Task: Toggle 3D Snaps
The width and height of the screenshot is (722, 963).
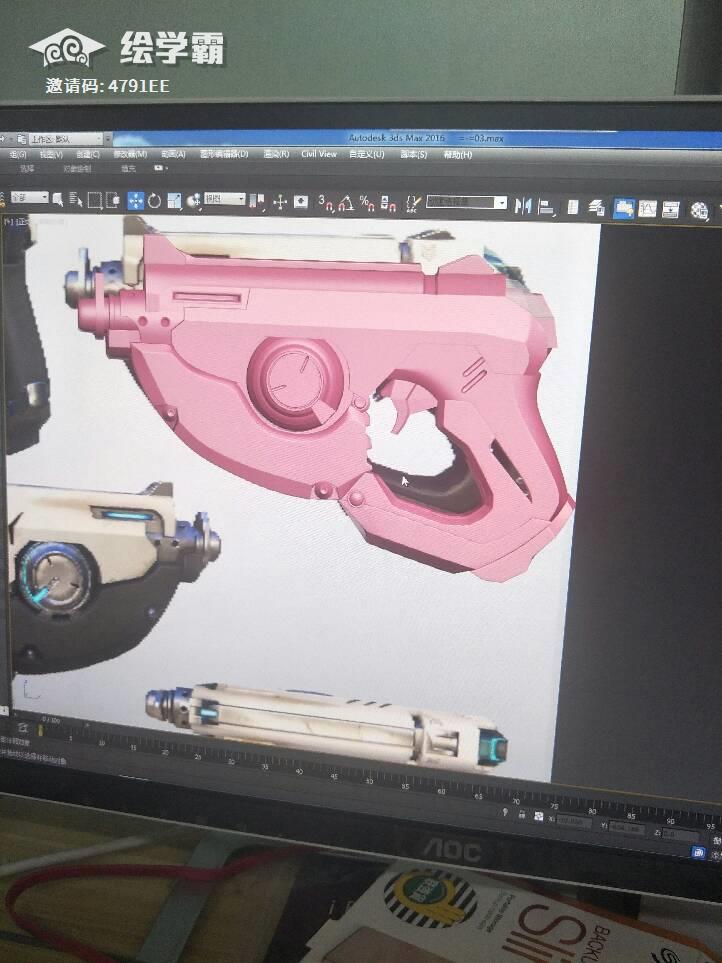Action: point(325,203)
